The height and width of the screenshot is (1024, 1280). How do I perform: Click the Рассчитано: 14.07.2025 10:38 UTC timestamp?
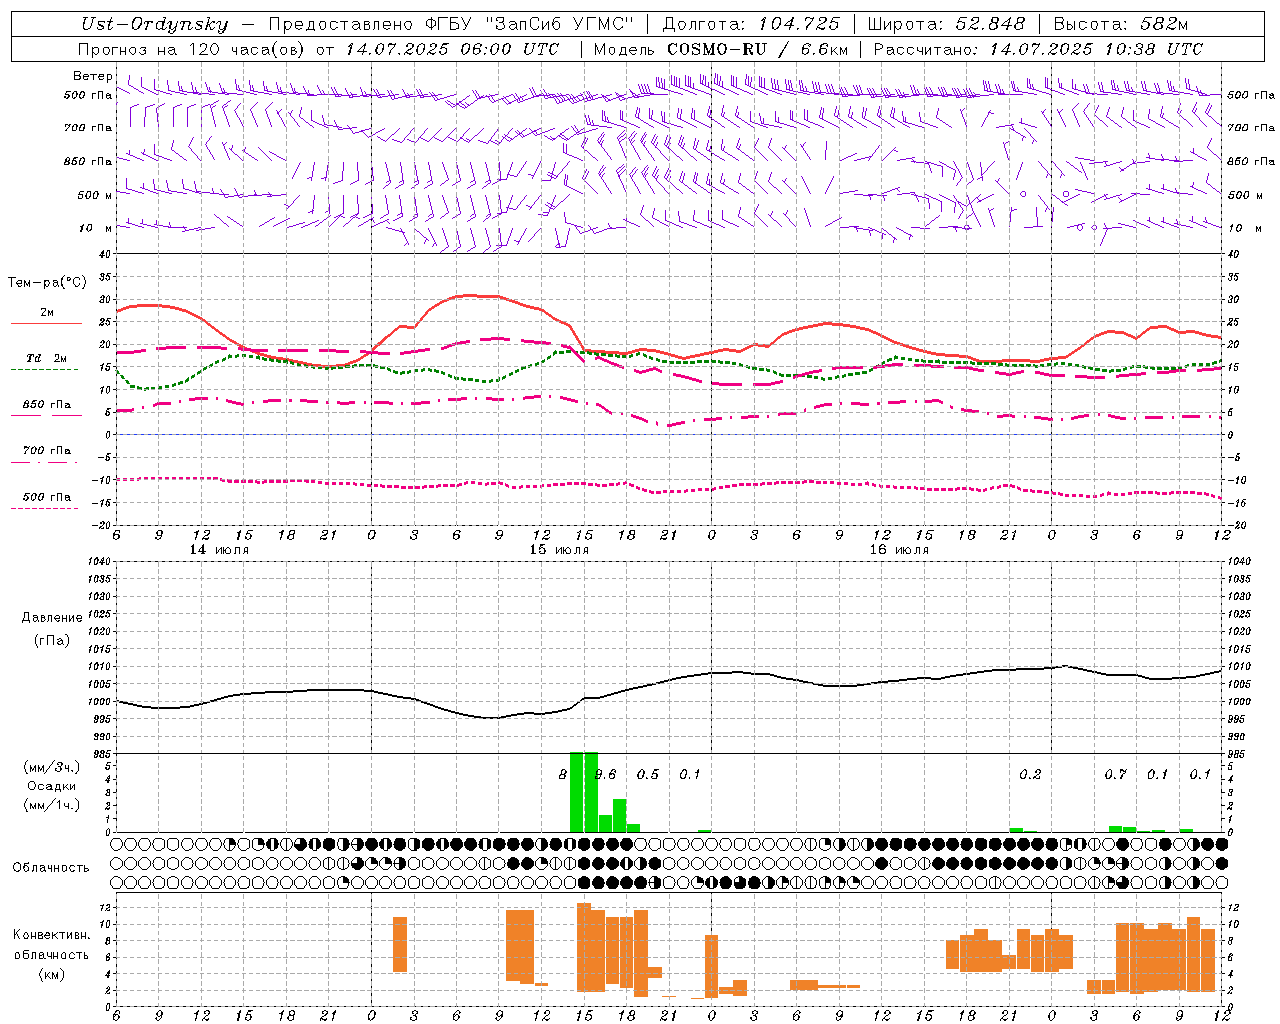[x=1038, y=49]
